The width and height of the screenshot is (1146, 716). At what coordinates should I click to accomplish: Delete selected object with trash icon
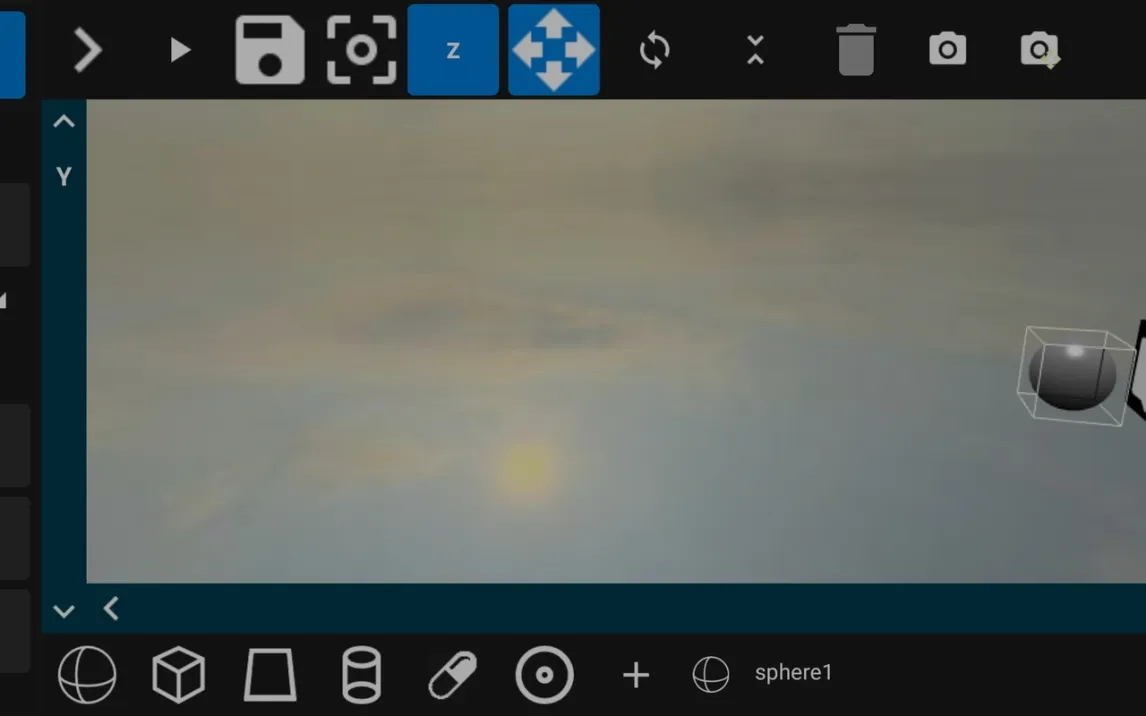(x=855, y=50)
